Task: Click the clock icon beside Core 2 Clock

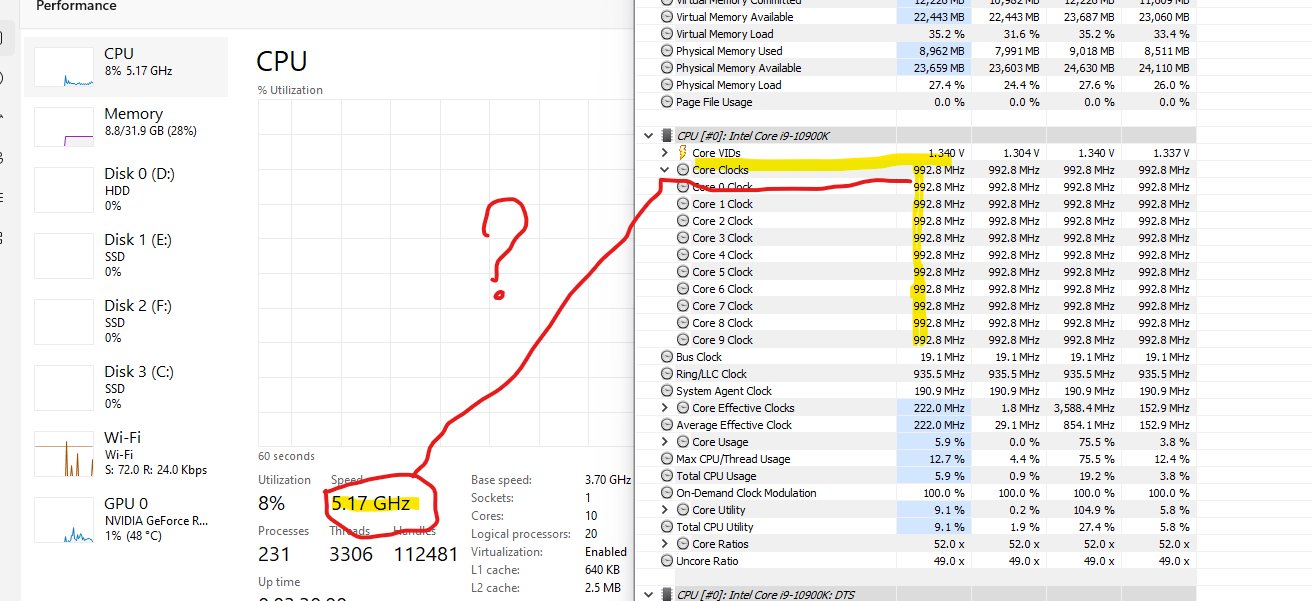Action: 683,221
